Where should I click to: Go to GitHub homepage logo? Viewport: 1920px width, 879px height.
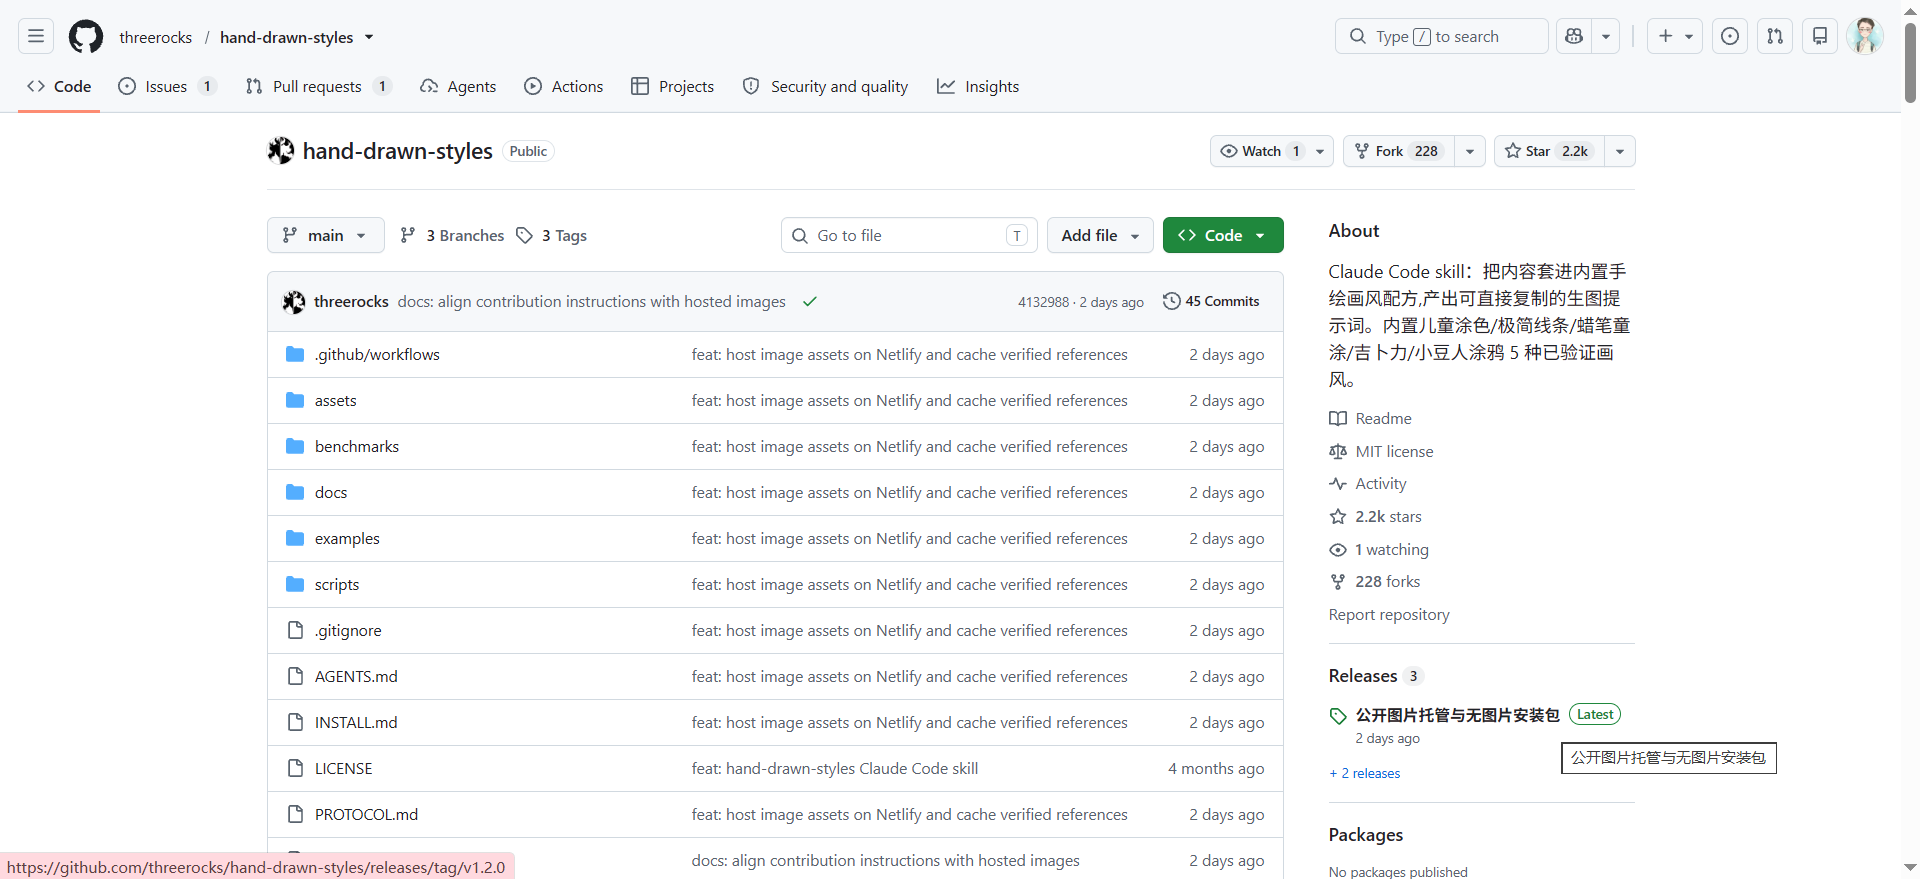pos(86,37)
